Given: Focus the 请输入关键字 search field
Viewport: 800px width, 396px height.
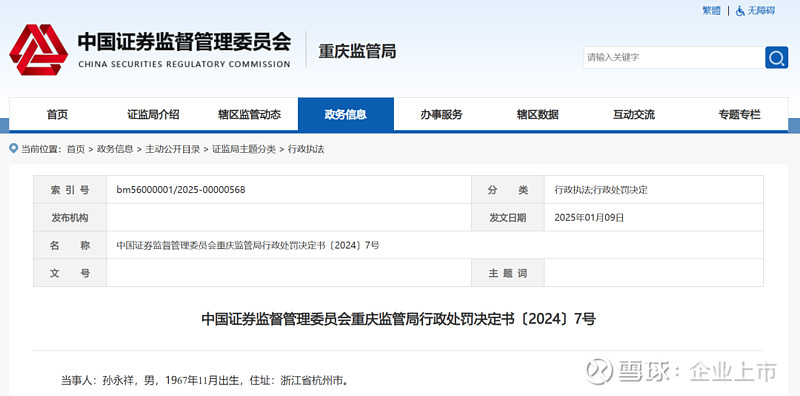Looking at the screenshot, I should pyautogui.click(x=673, y=58).
